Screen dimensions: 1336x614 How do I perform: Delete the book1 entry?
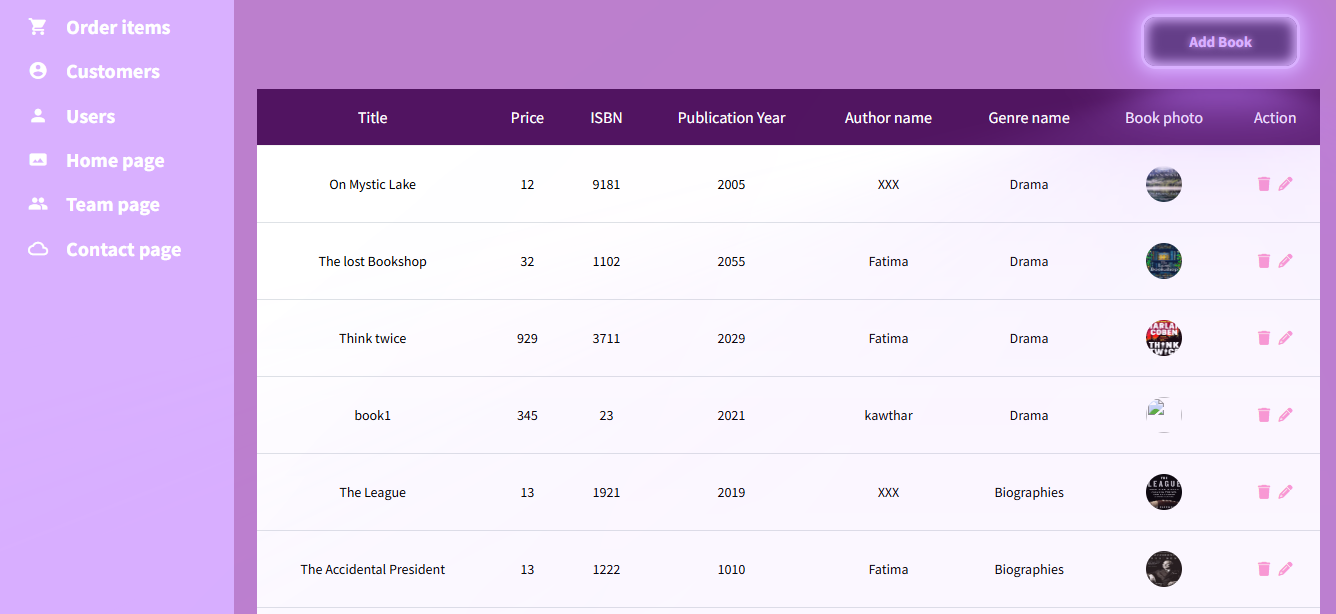pos(1264,415)
